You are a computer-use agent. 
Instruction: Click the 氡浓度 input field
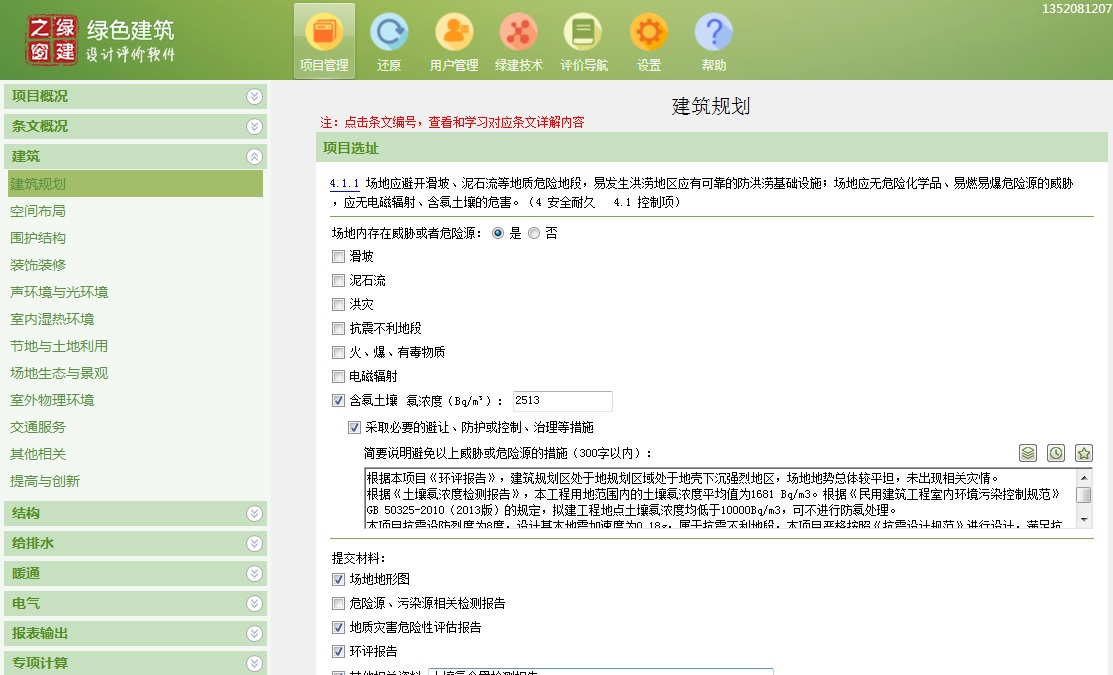pos(562,401)
